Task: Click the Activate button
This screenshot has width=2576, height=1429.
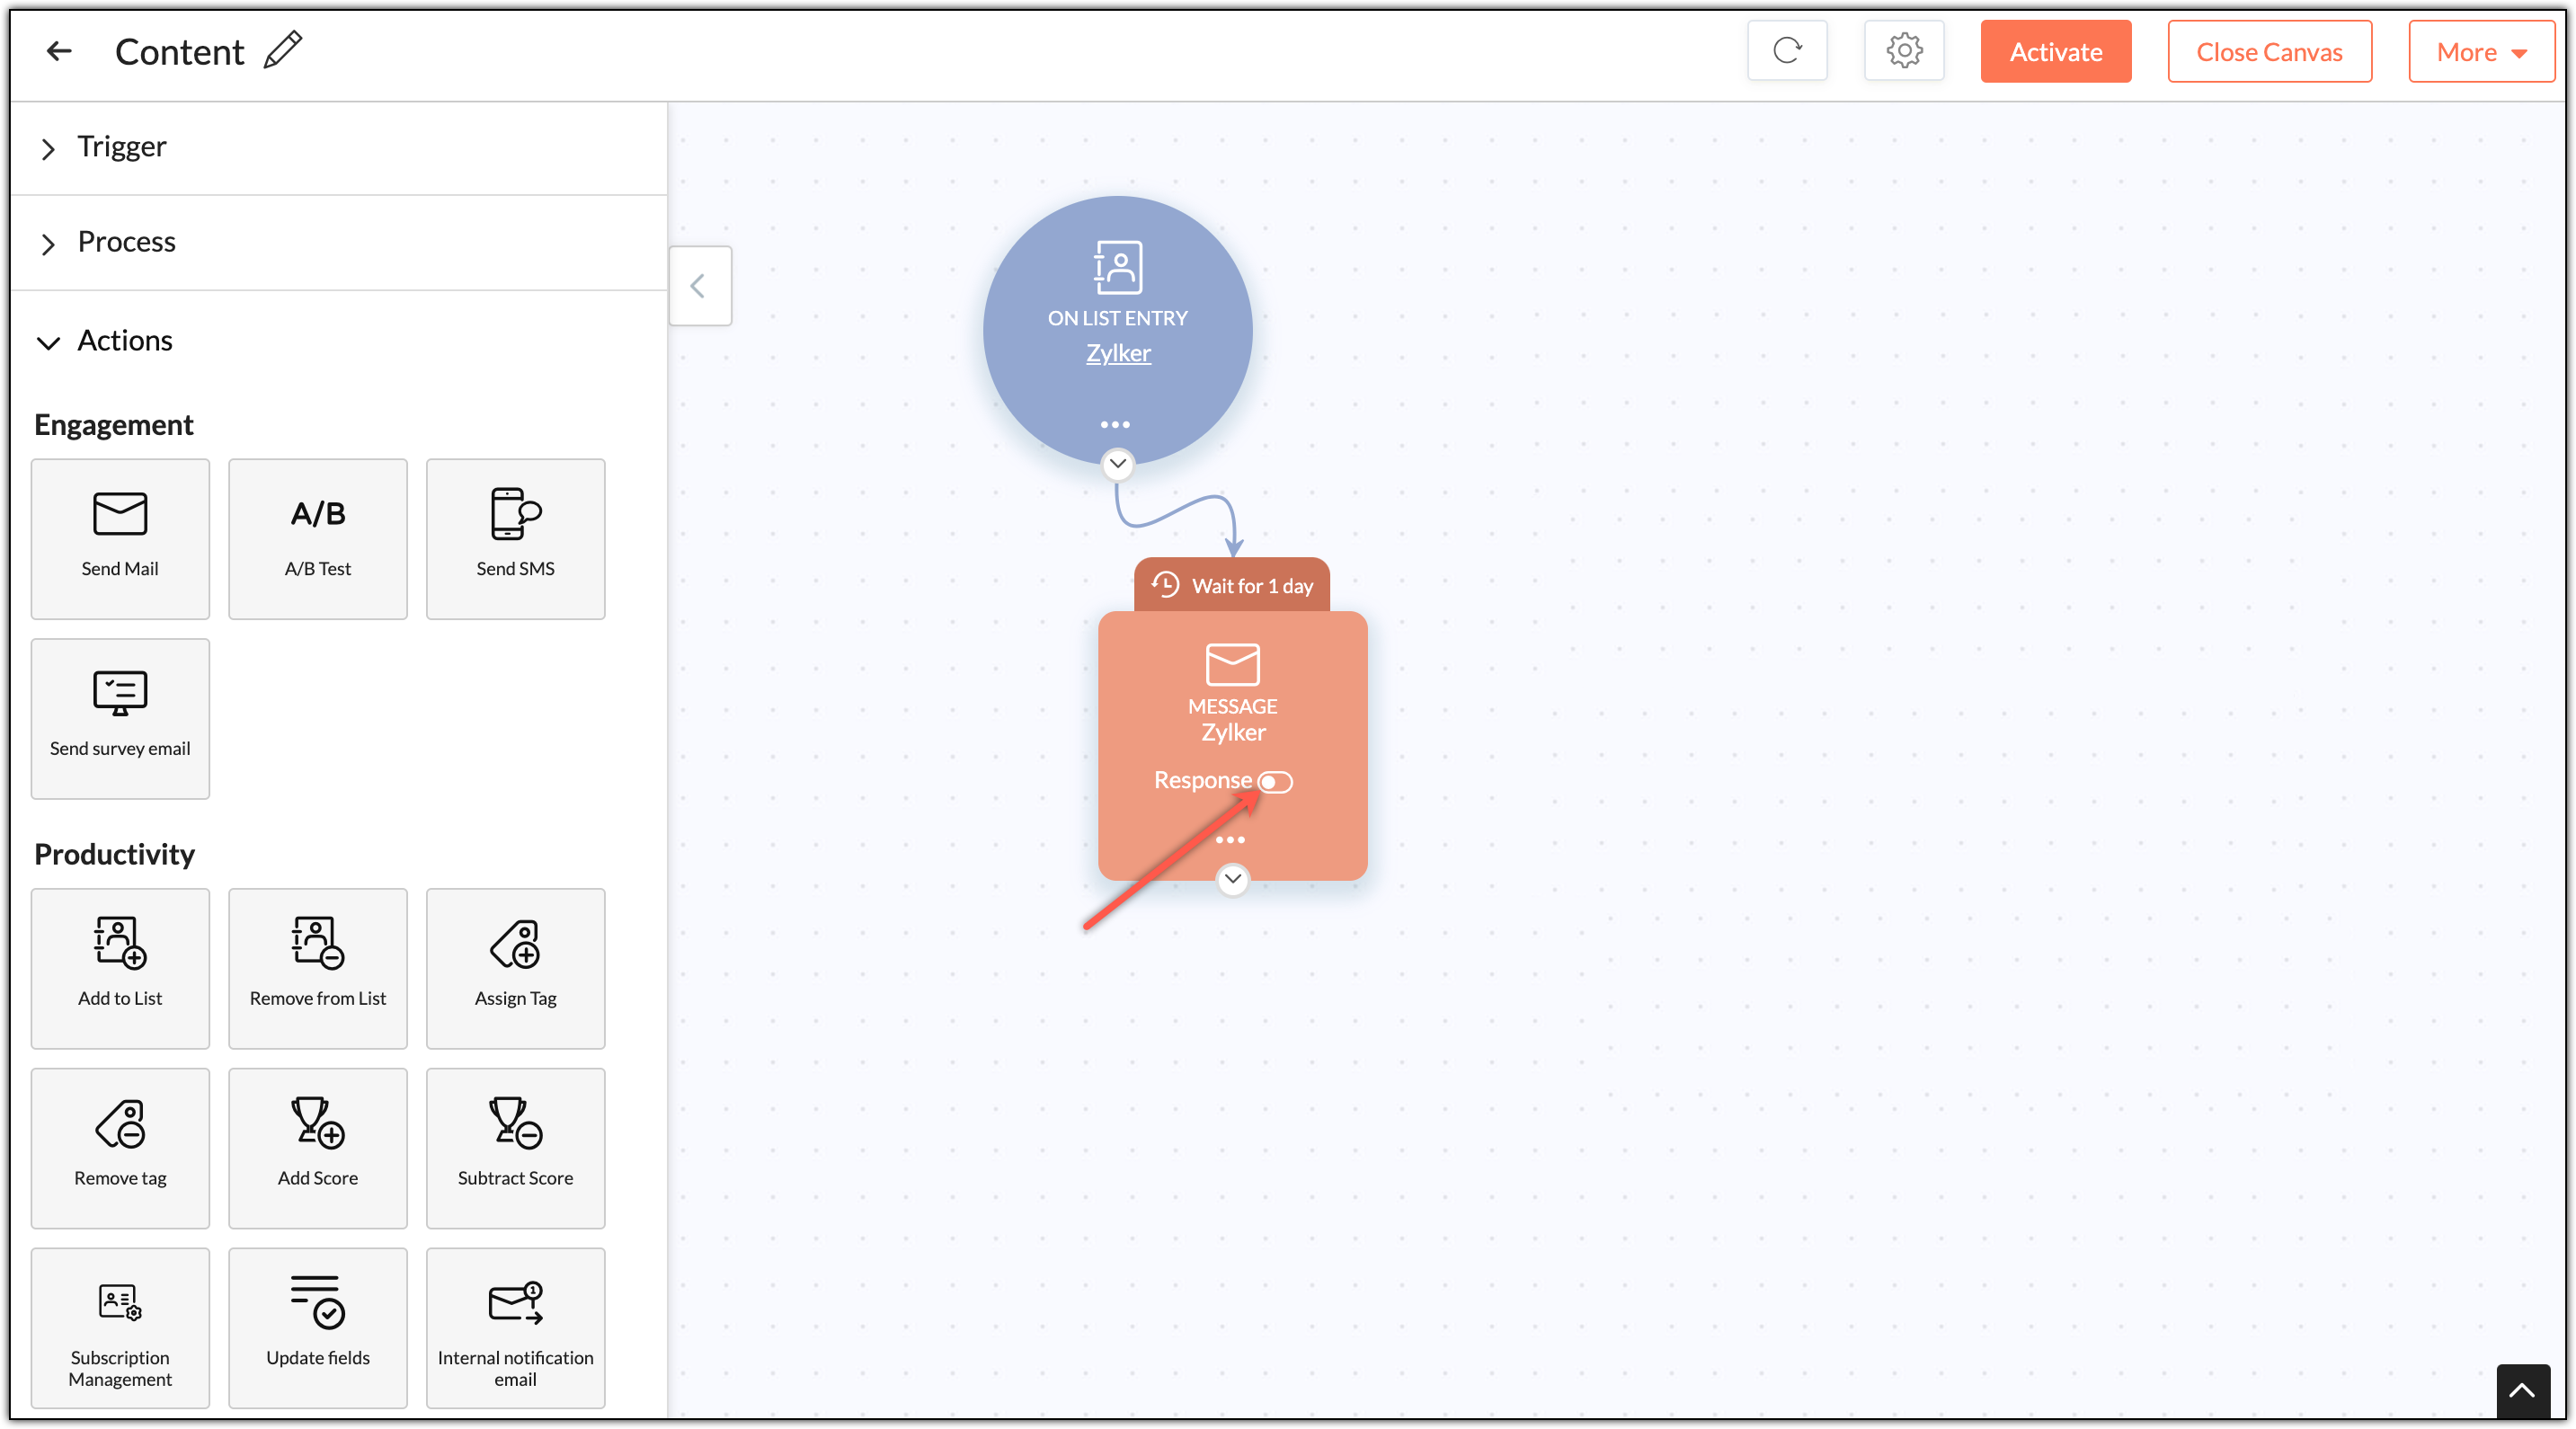Action: point(2055,52)
